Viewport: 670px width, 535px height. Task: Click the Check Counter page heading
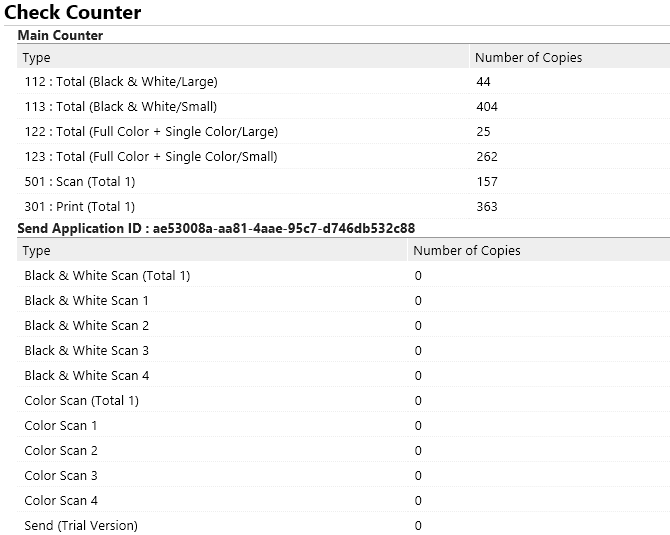coord(73,13)
